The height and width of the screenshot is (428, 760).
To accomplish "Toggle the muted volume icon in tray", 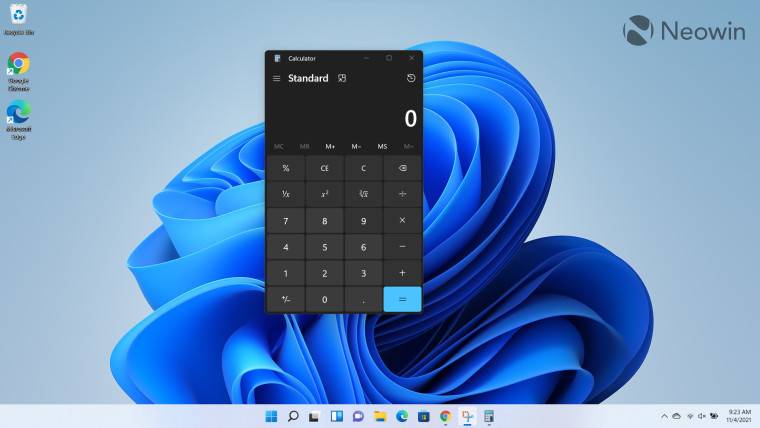I will (701, 416).
